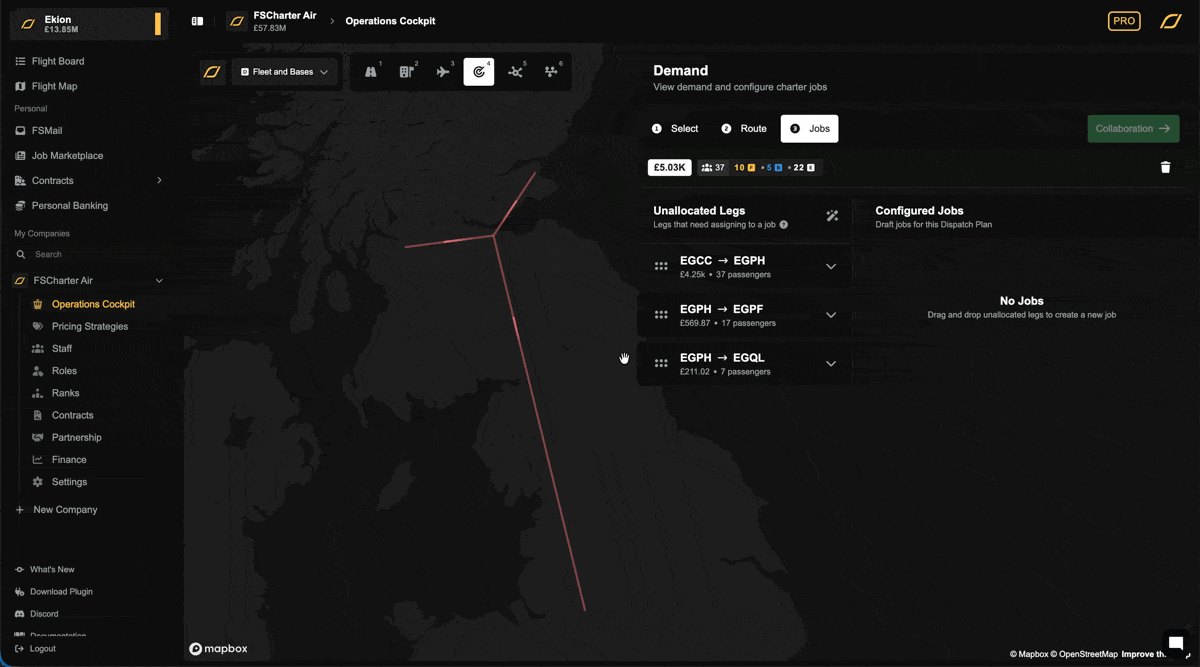Screen dimensions: 1200x667
Task: Click the building and flag bases icon
Action: click(407, 72)
